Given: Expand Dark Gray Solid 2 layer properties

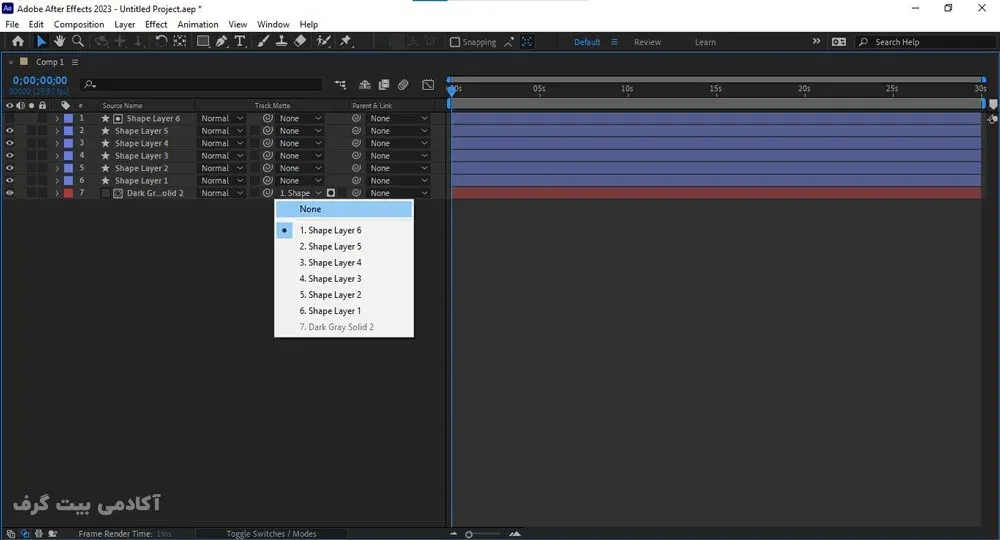Looking at the screenshot, I should pos(57,193).
